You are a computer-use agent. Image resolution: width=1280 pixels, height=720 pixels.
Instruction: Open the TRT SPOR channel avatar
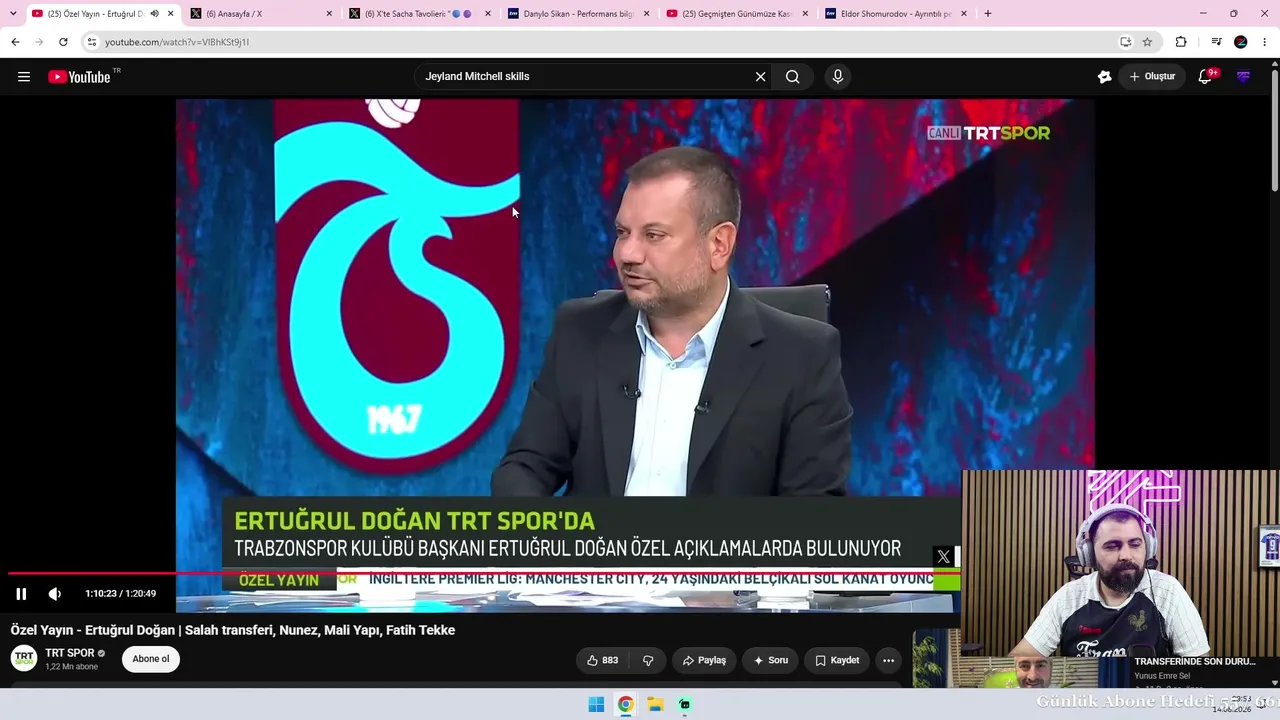(24, 658)
